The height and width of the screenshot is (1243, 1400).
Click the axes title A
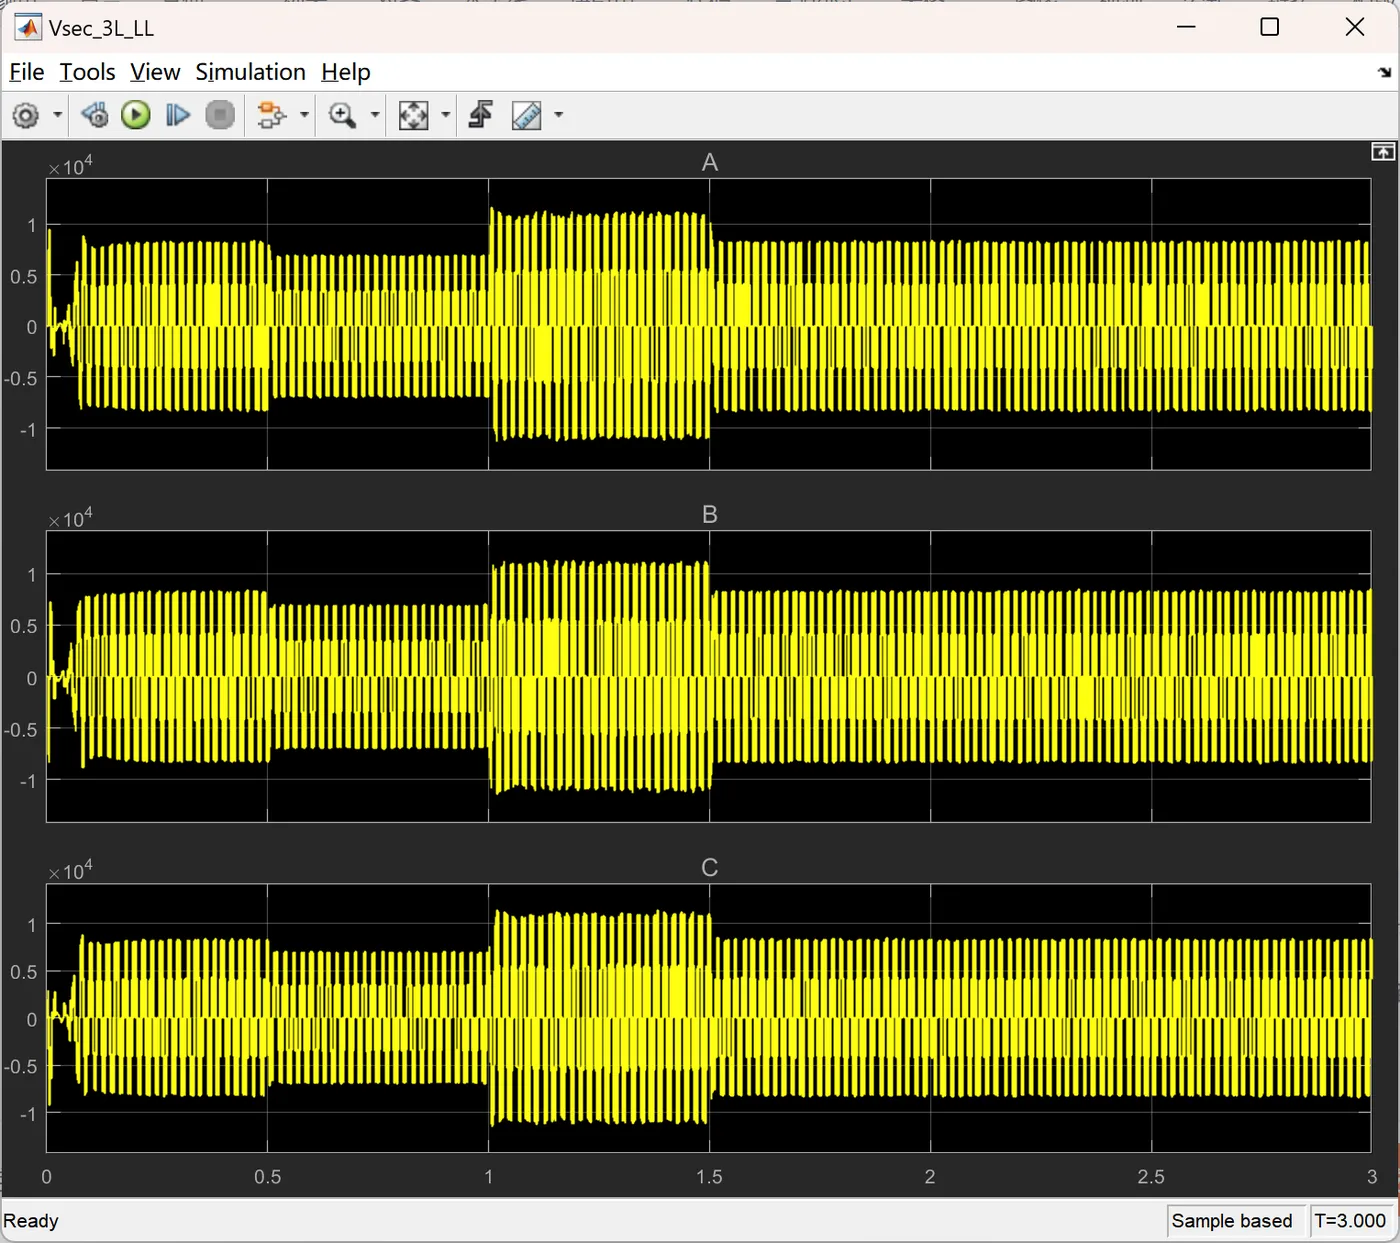[710, 163]
